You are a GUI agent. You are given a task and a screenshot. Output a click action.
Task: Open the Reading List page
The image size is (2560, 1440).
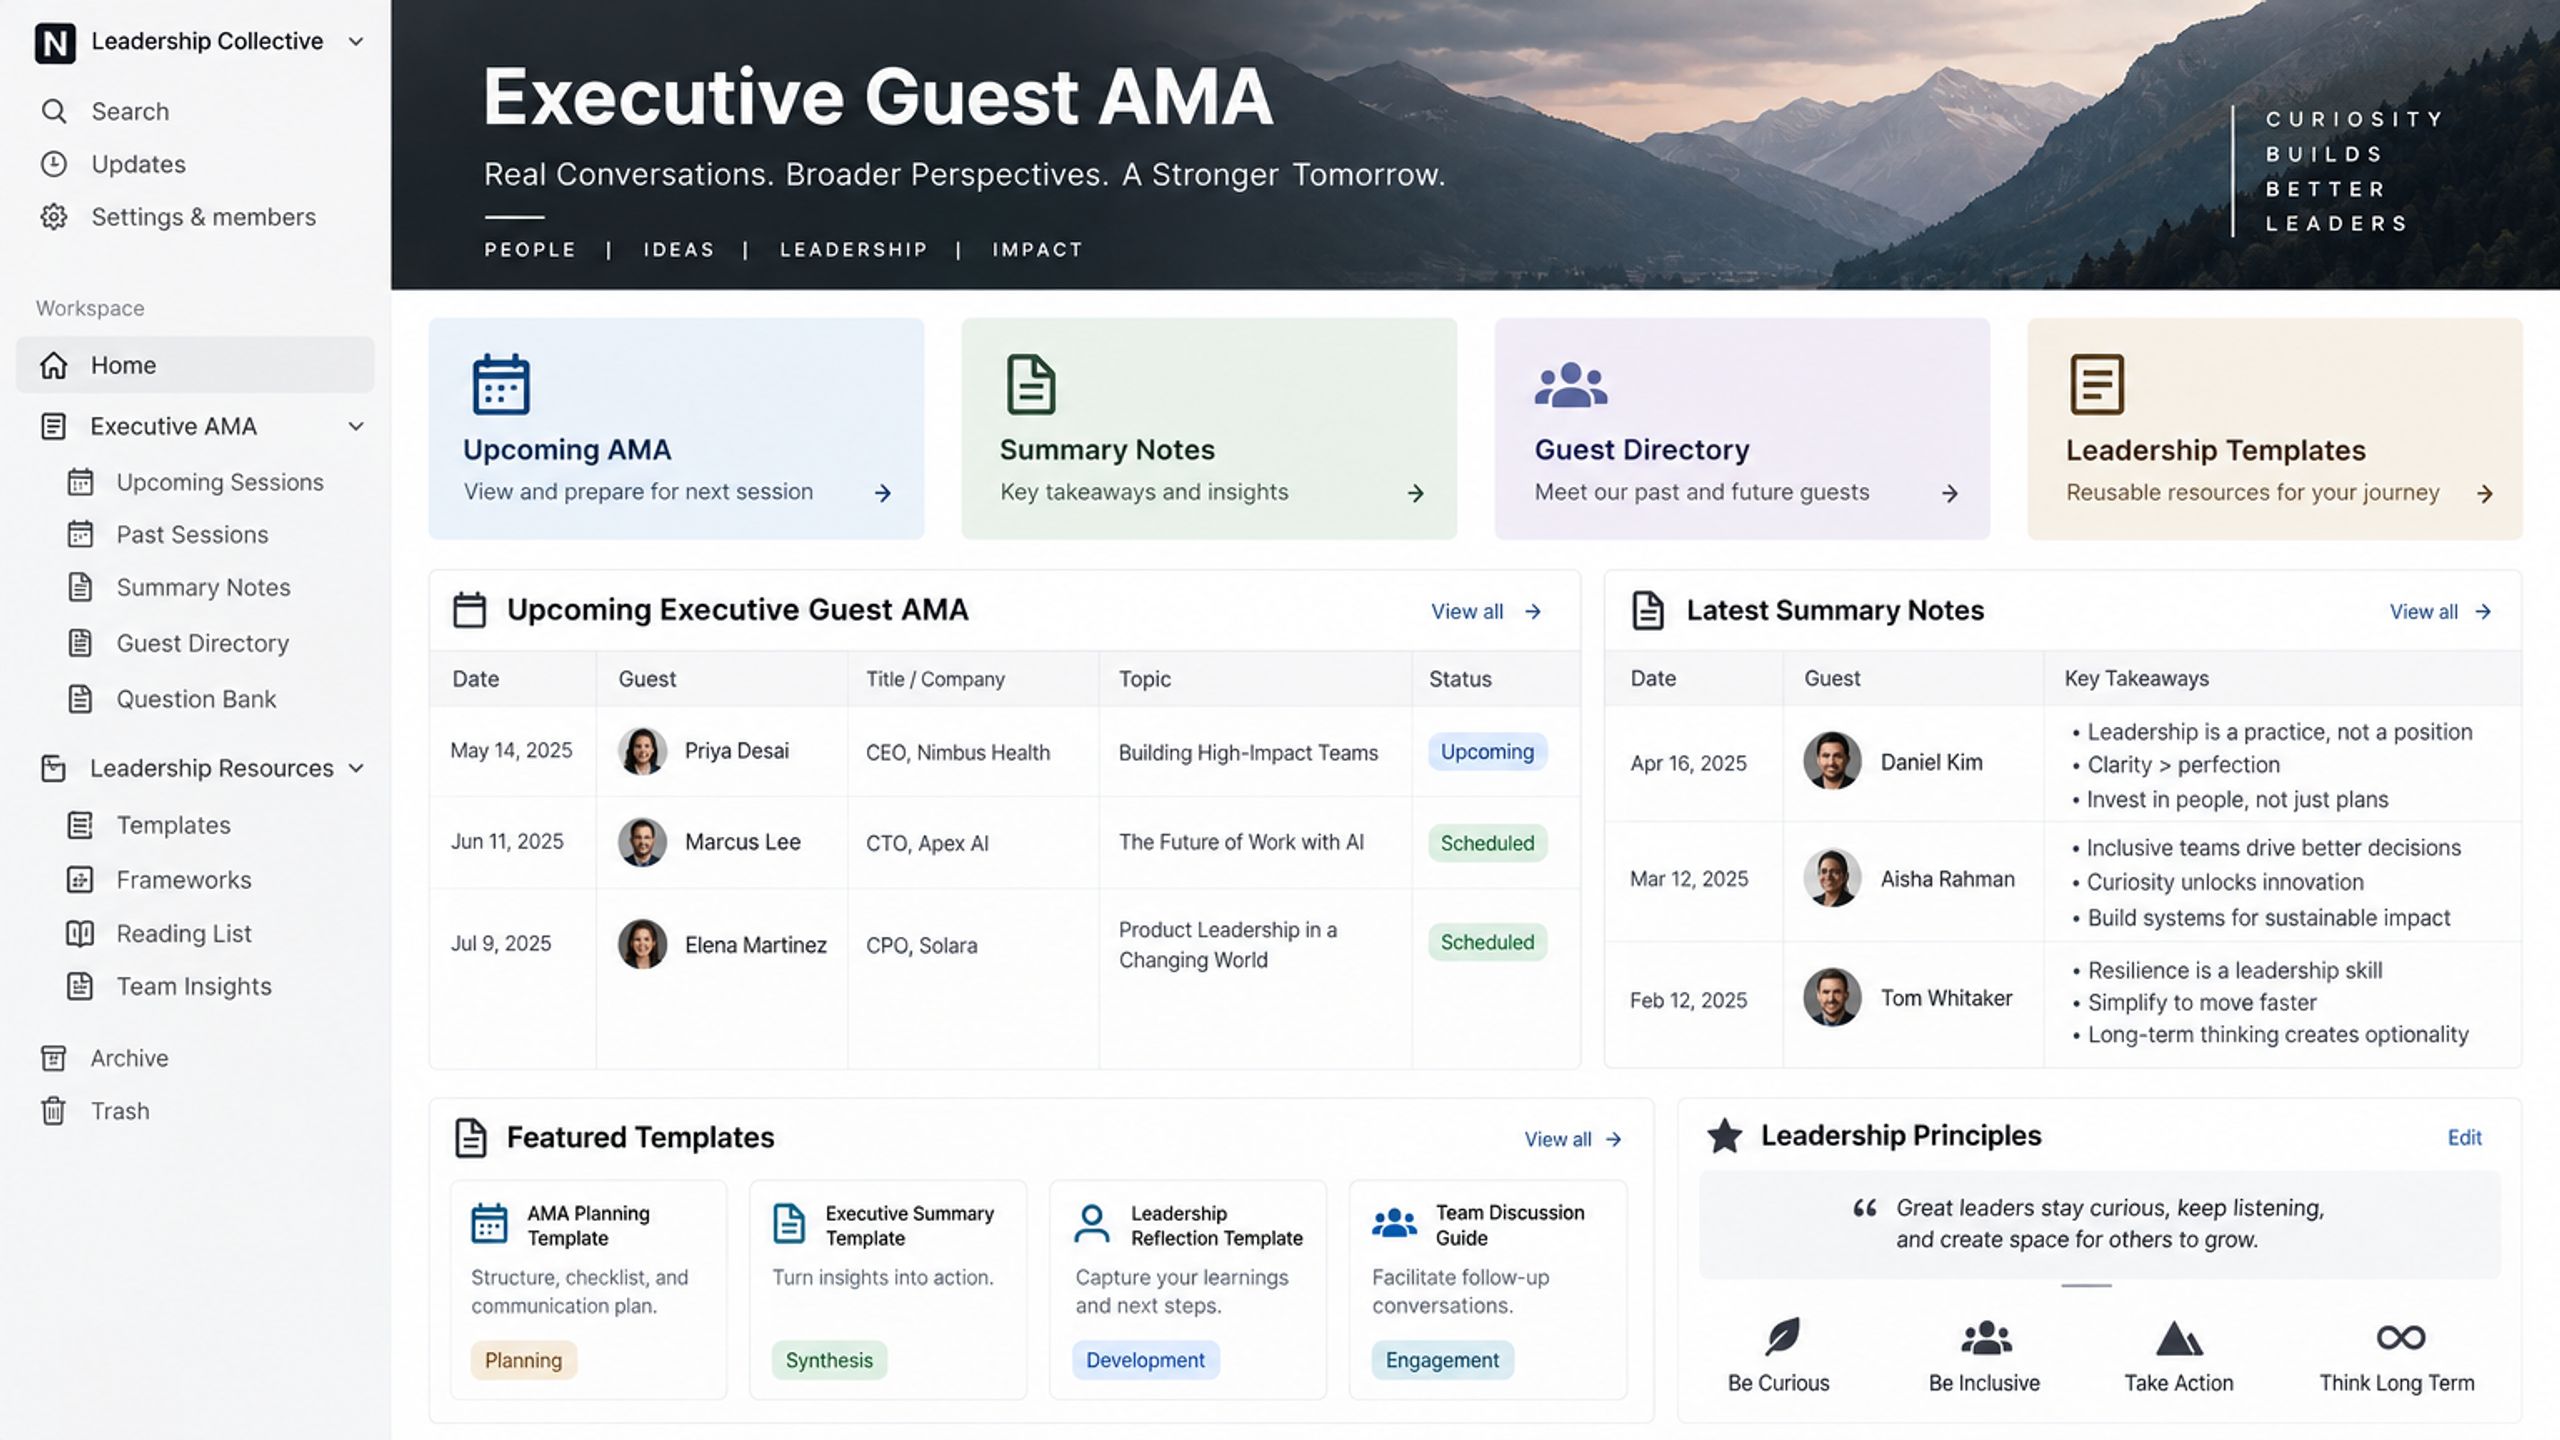(x=184, y=933)
